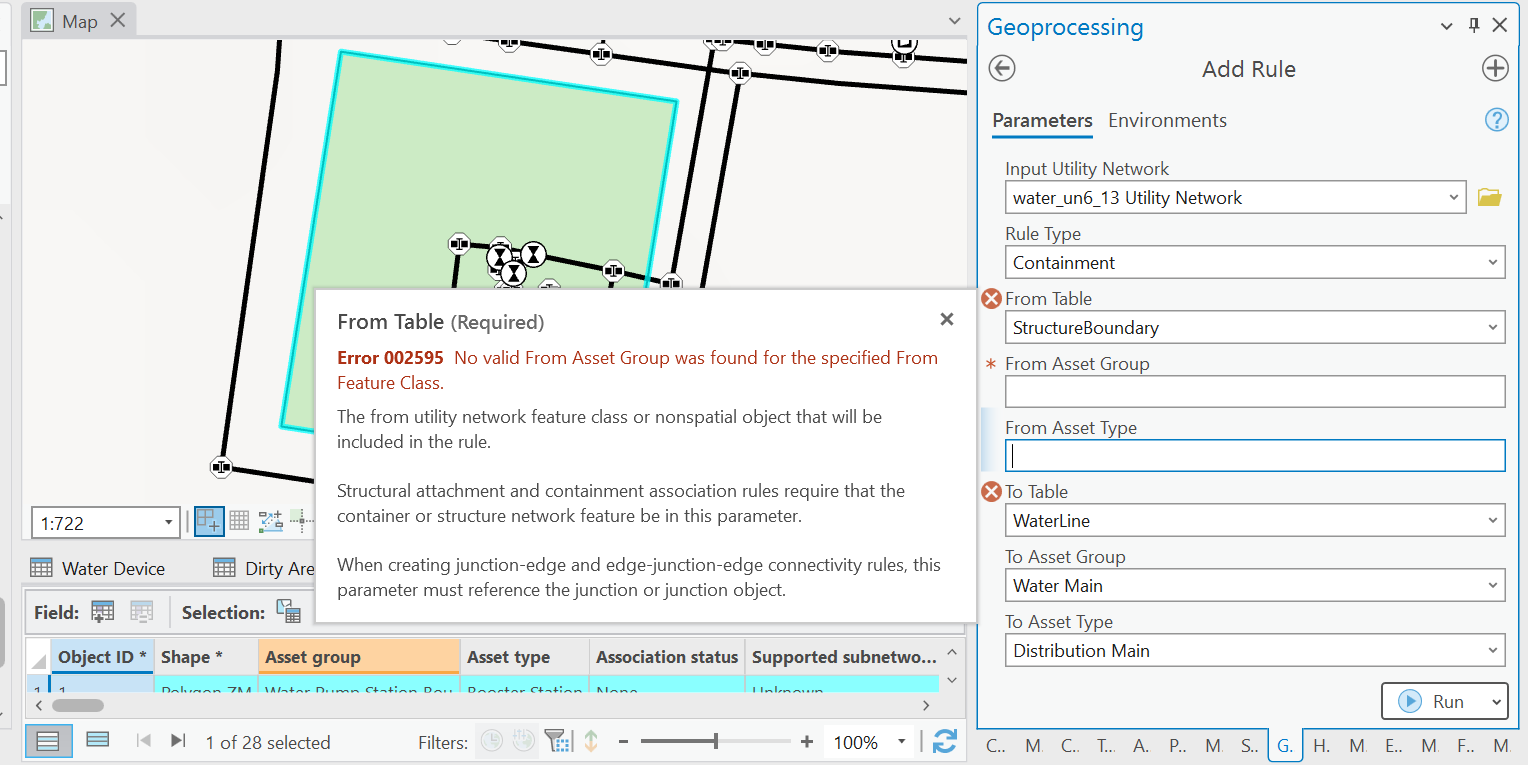Close the From Table error popup
1528x765 pixels.
pos(946,319)
